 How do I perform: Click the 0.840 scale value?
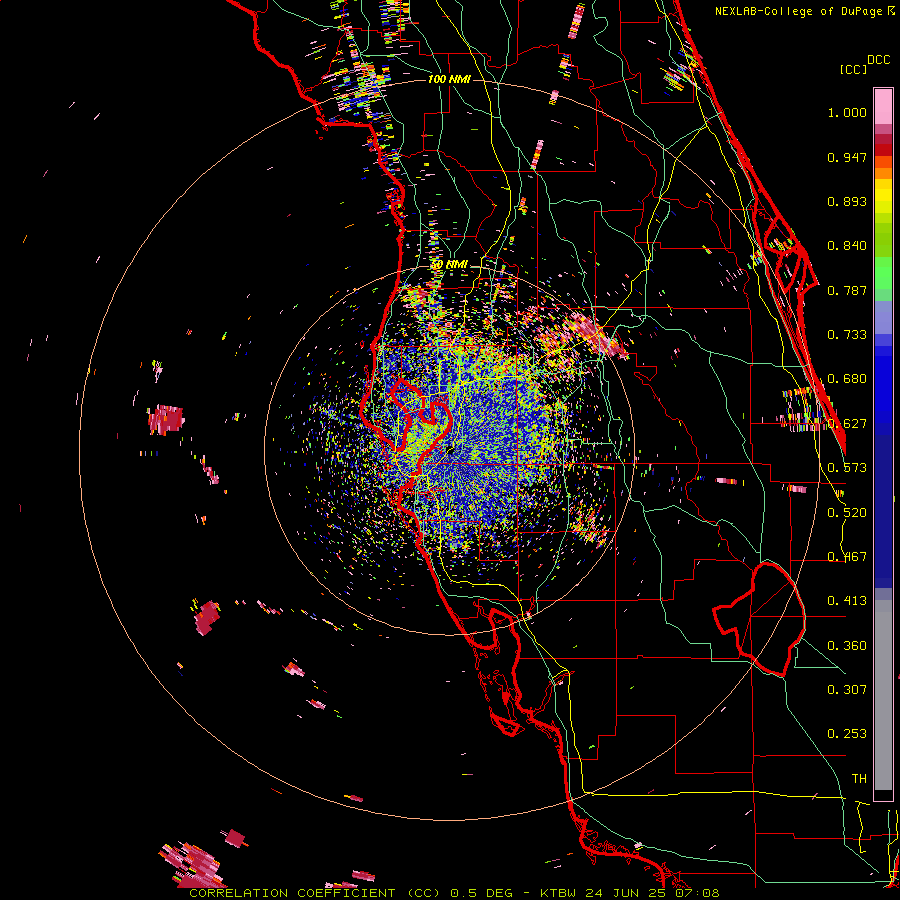[847, 246]
